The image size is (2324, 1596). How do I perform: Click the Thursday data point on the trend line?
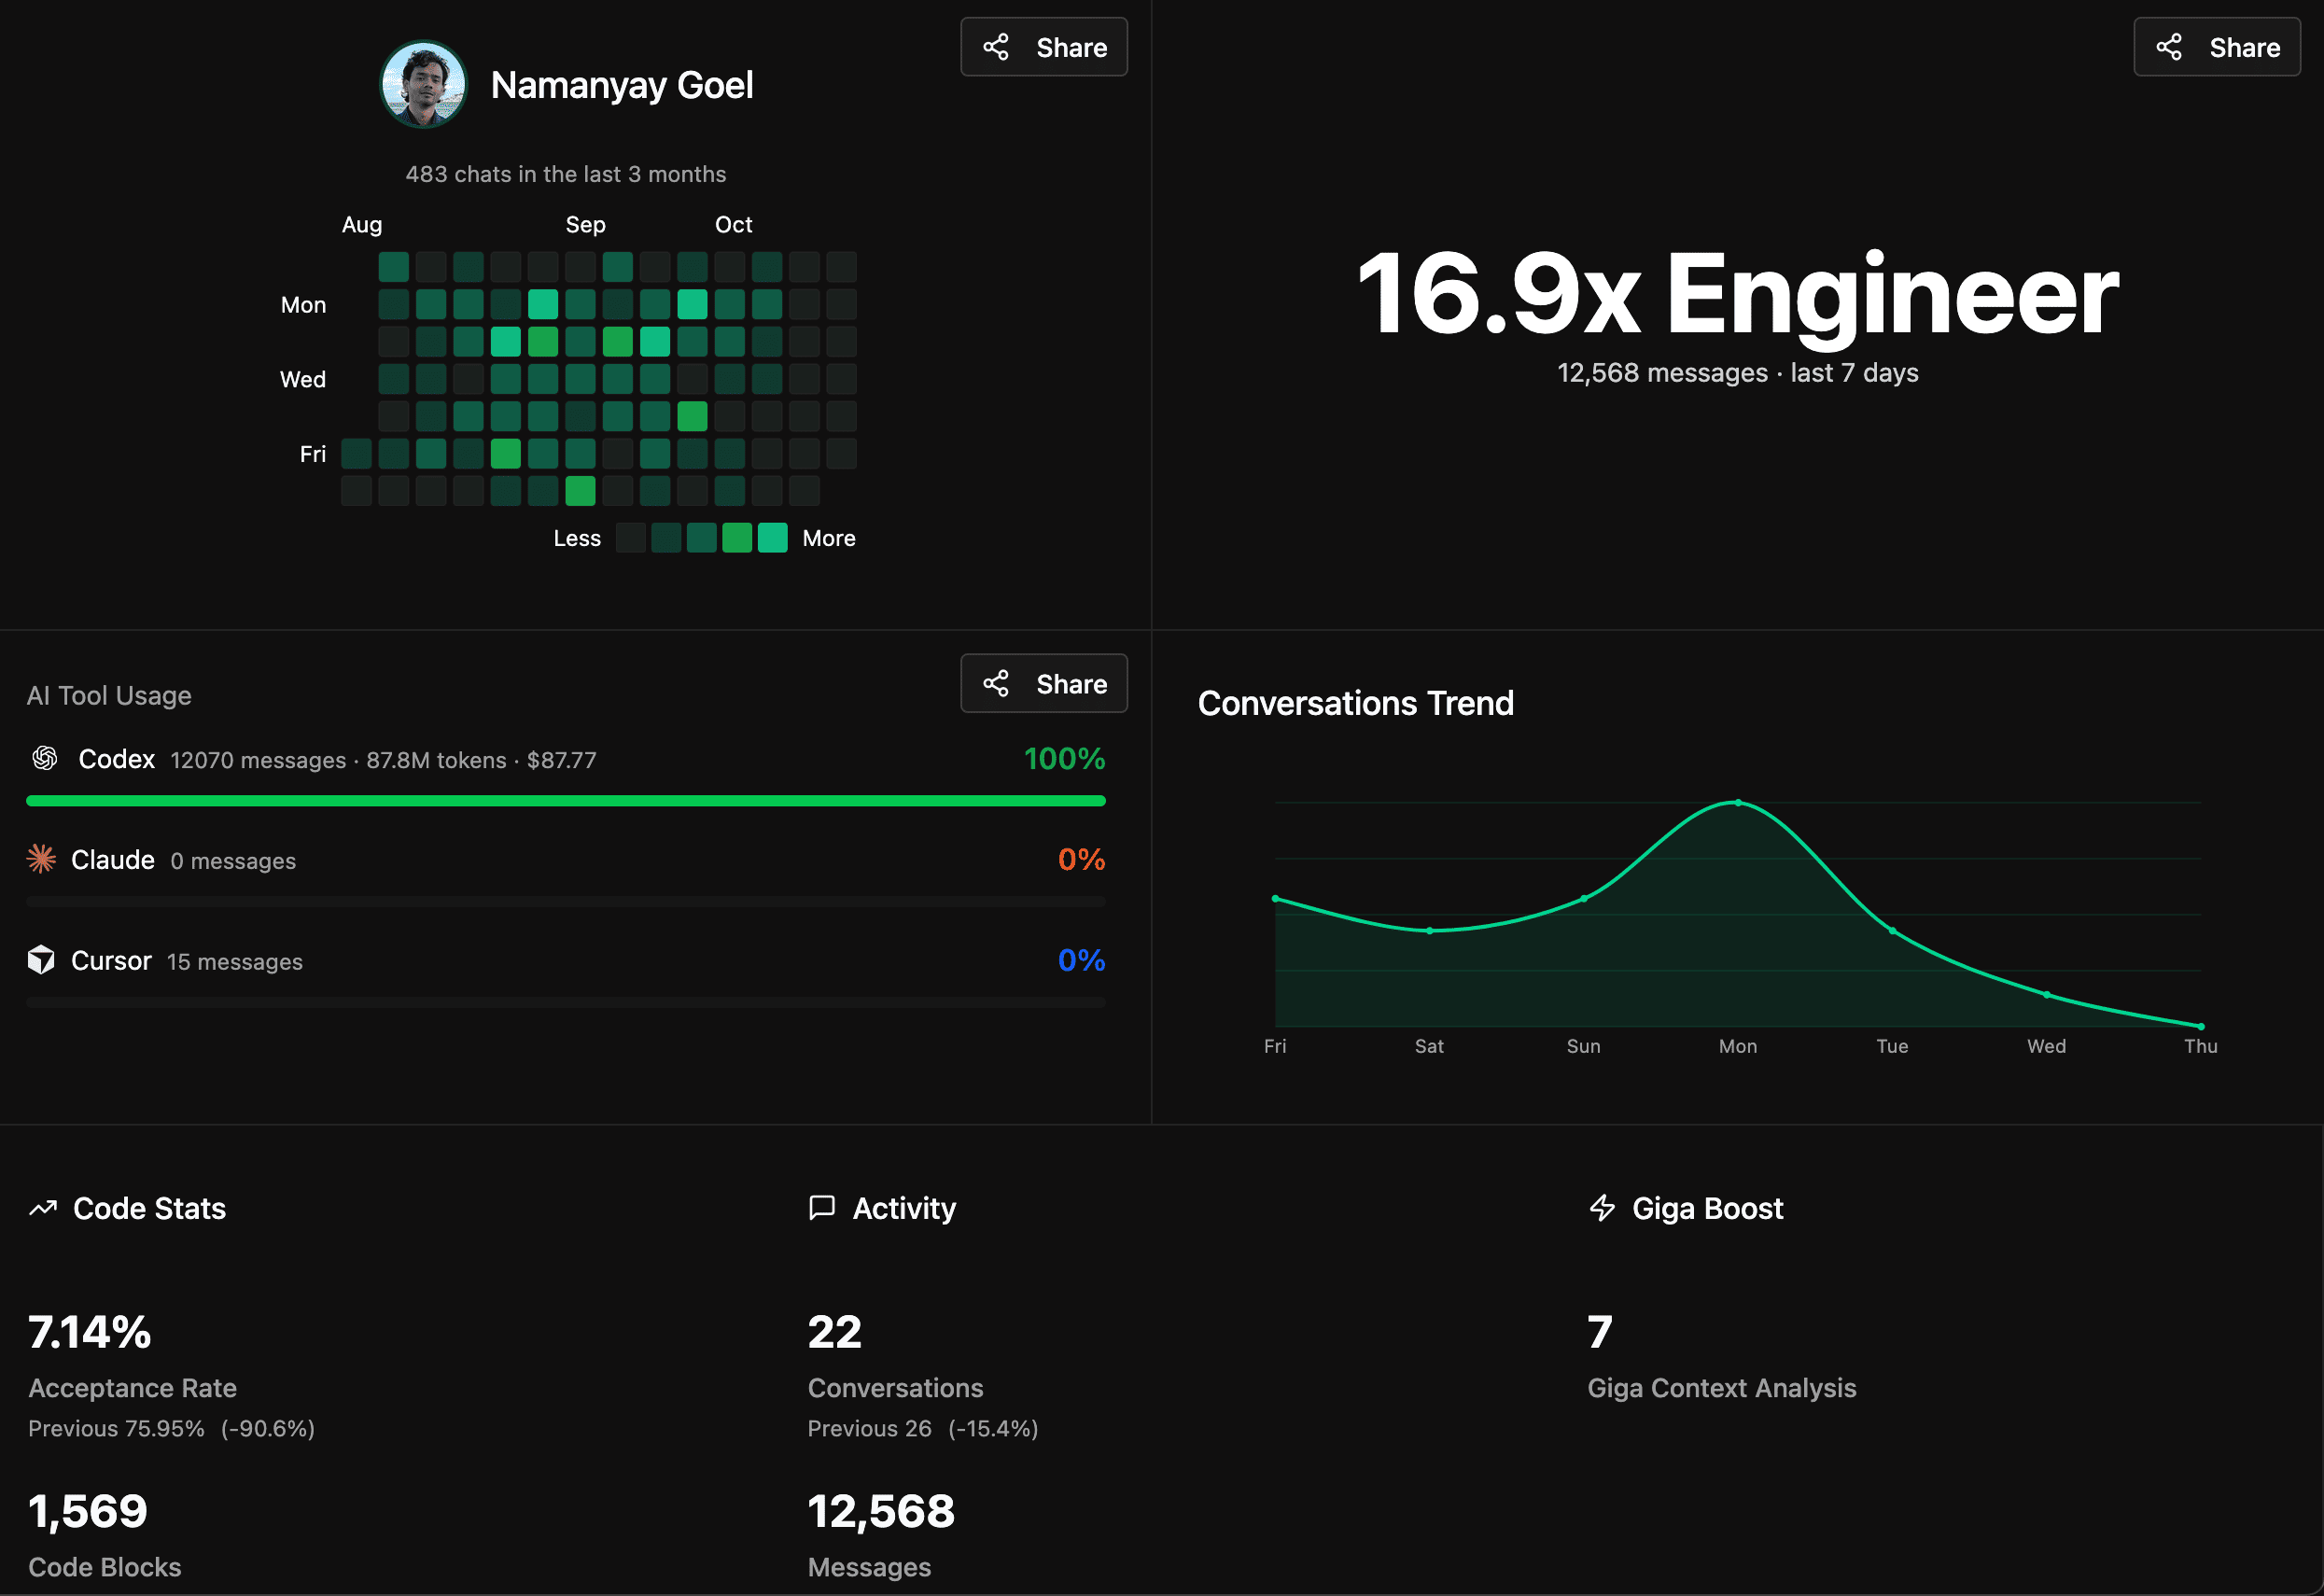coord(2199,1025)
